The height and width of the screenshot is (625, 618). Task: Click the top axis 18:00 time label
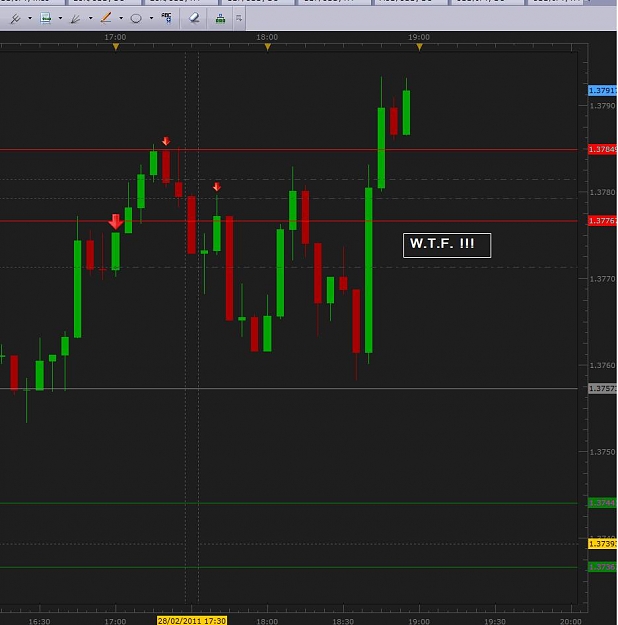[x=267, y=37]
